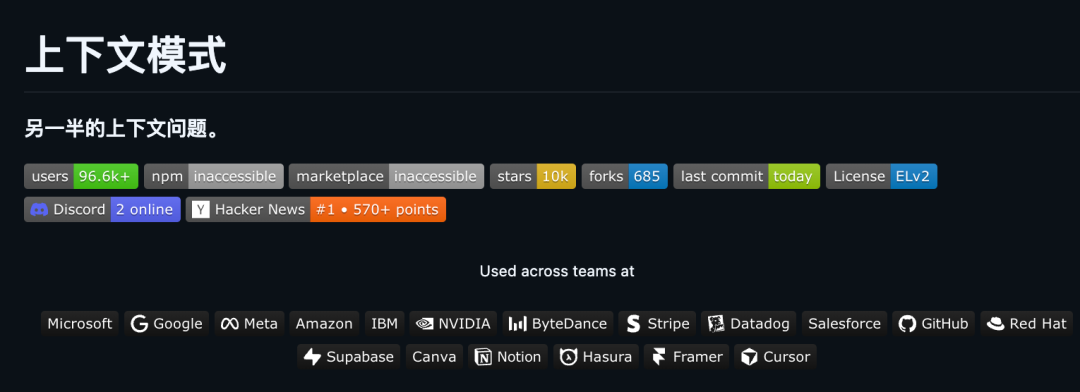Click the ByteDance bars logo
This screenshot has width=1080, height=392.
(x=518, y=324)
